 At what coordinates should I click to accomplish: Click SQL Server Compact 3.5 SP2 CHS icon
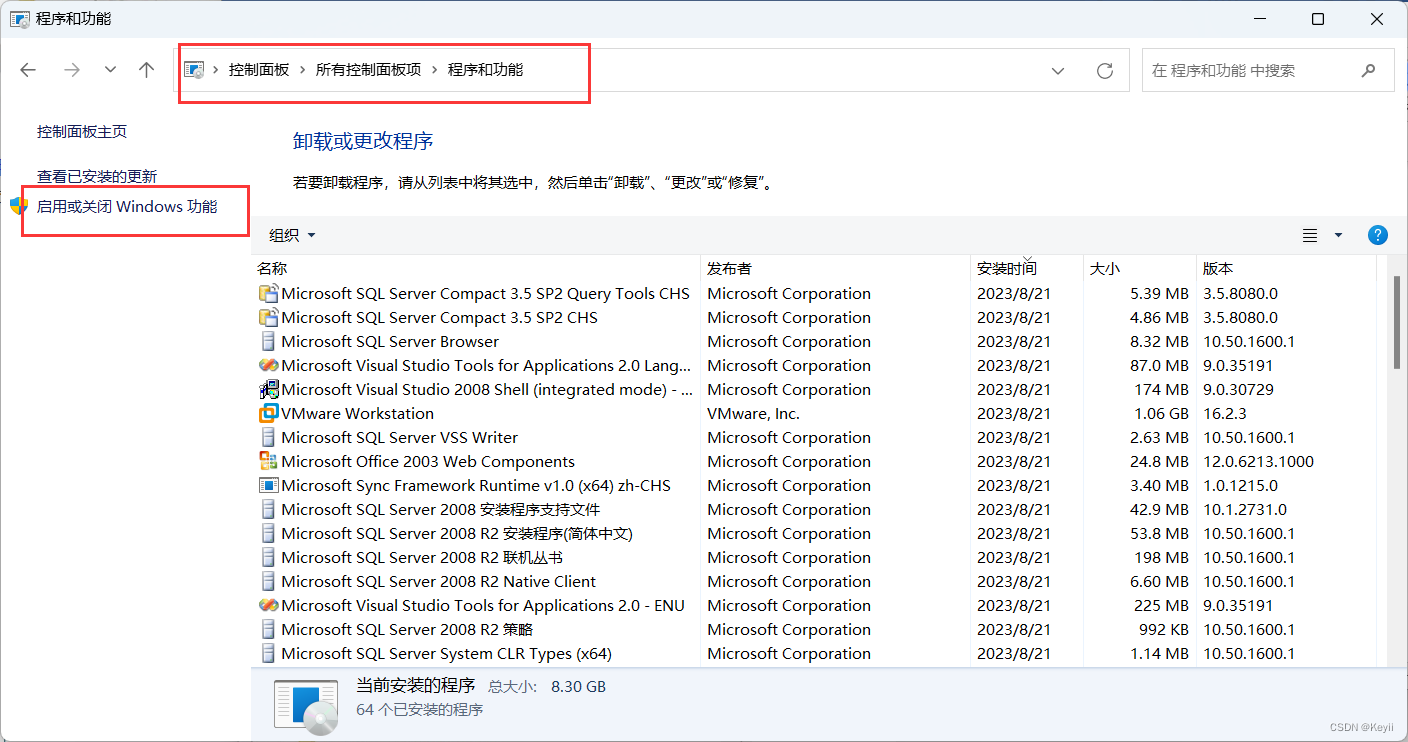[268, 318]
